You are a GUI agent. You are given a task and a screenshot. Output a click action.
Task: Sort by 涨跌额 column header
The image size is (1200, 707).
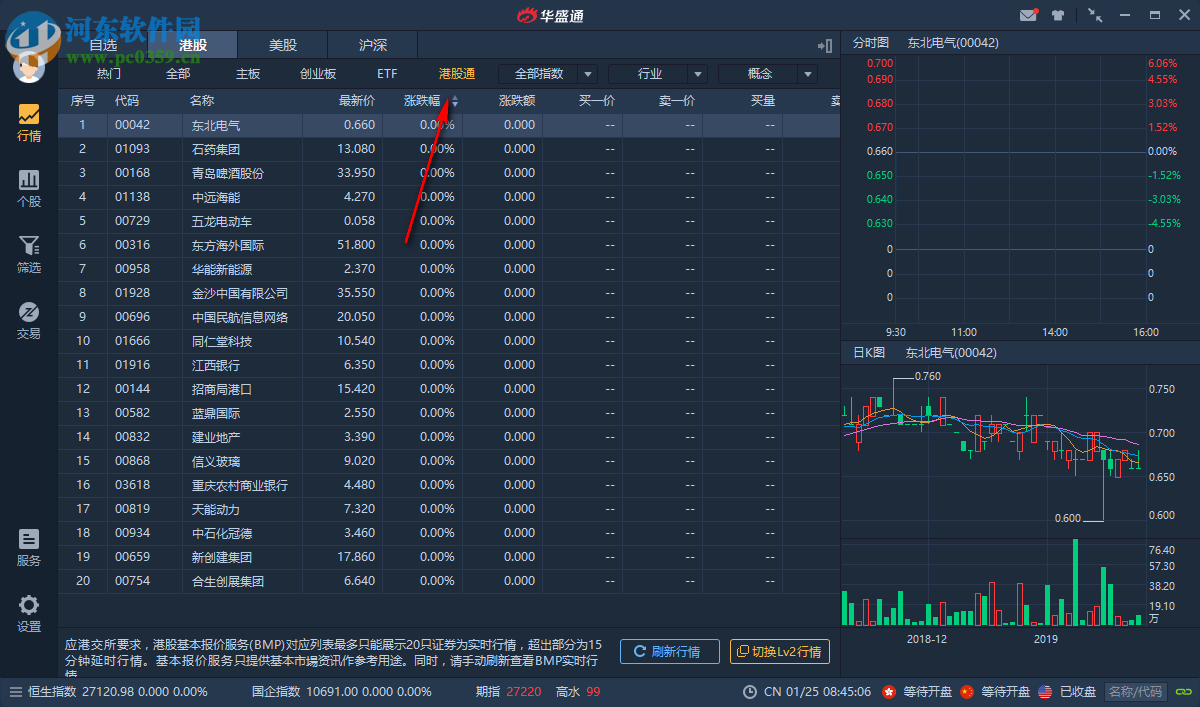517,101
